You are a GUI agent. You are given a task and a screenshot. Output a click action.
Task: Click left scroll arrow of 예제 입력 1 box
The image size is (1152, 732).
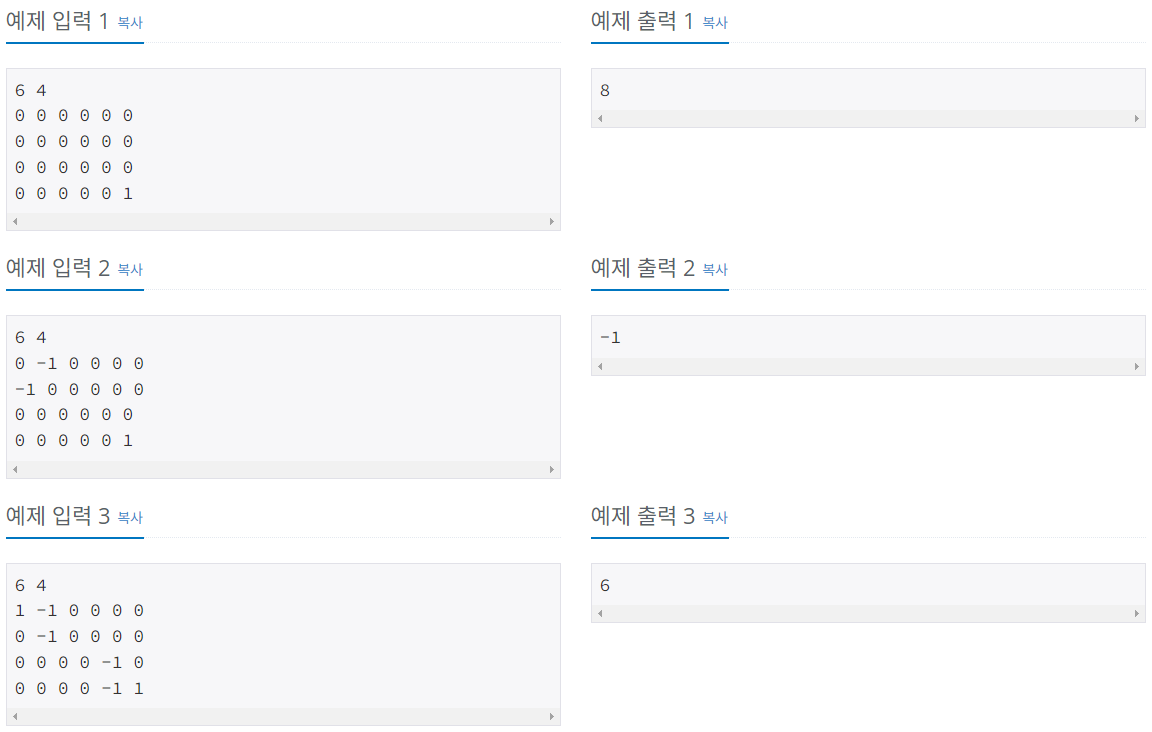click(x=14, y=220)
